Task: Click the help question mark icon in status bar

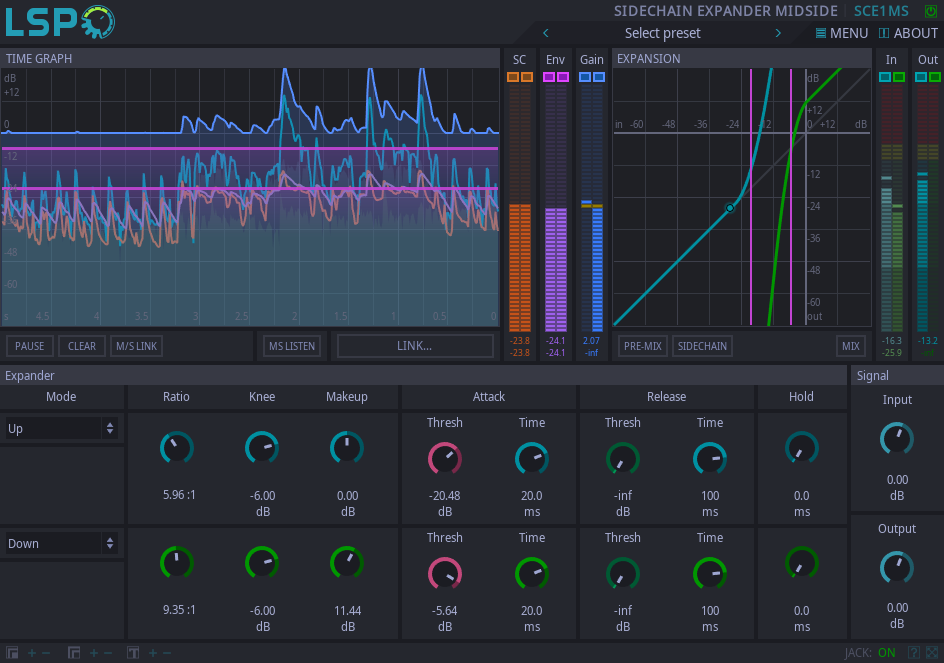Action: [916, 652]
